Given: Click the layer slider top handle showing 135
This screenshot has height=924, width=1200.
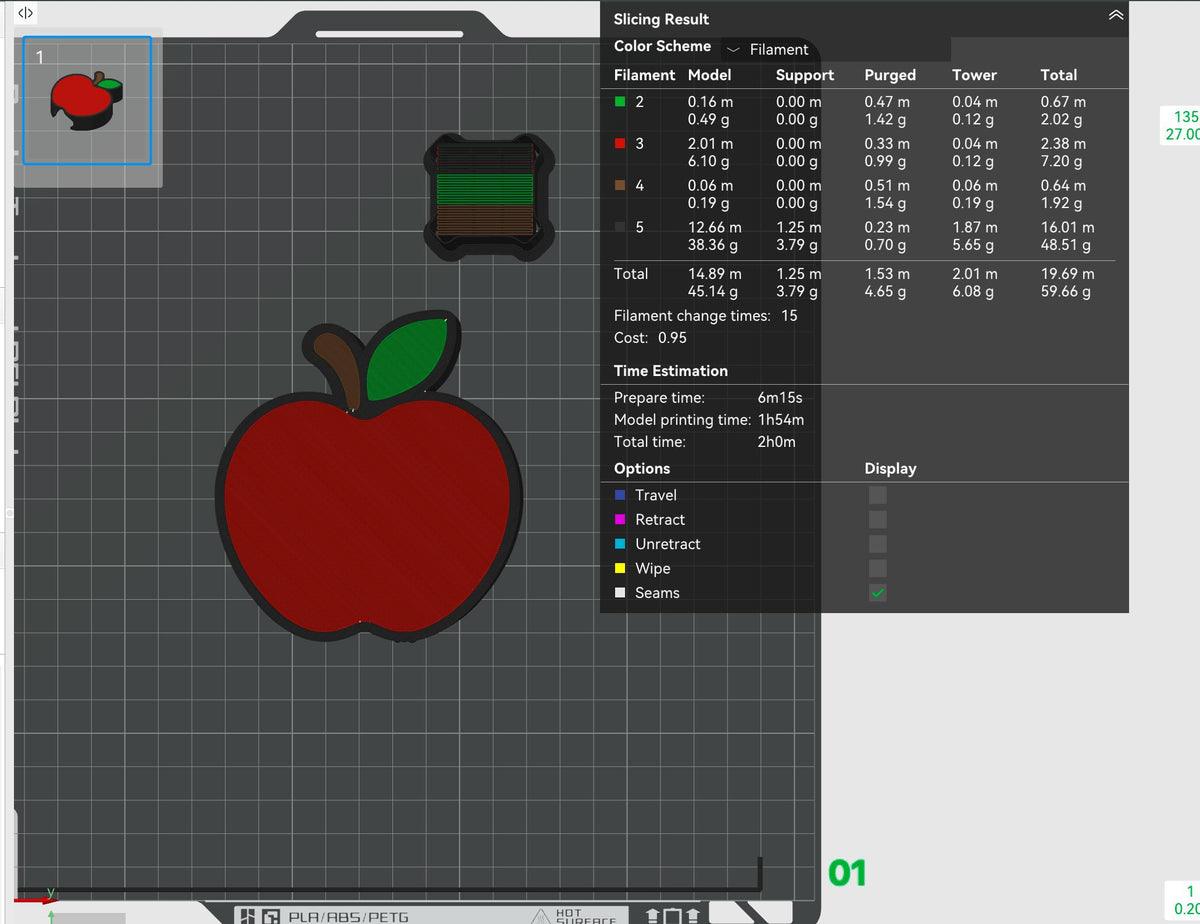Looking at the screenshot, I should tap(1180, 125).
